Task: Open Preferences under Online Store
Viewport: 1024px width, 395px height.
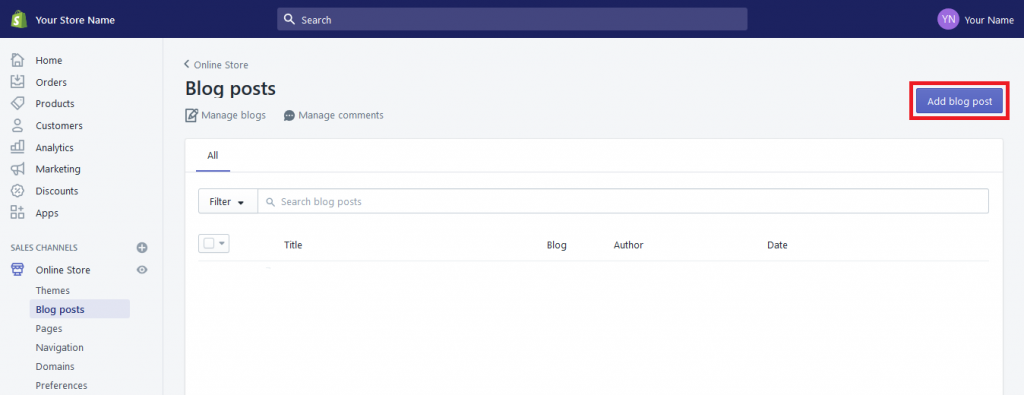Action: click(61, 385)
